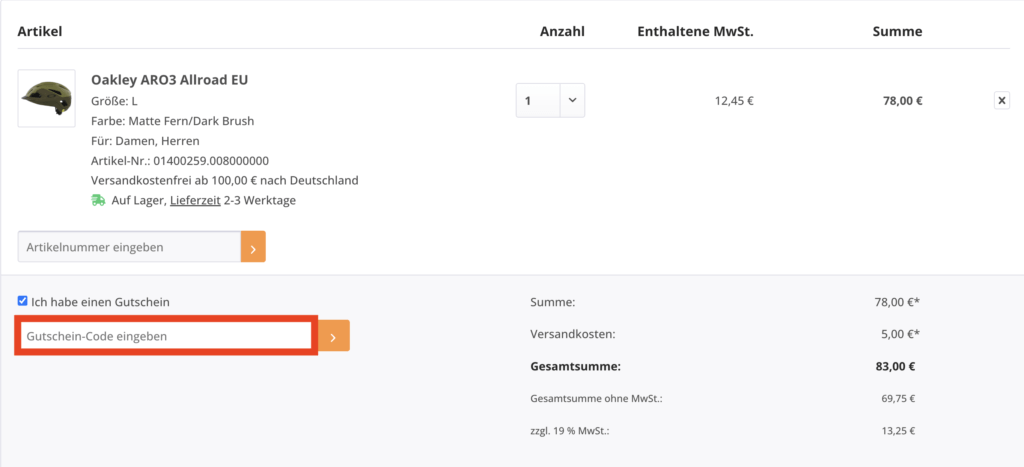The height and width of the screenshot is (467, 1024).
Task: Click 'Für: Damen, Herren' text
Action: pos(145,140)
